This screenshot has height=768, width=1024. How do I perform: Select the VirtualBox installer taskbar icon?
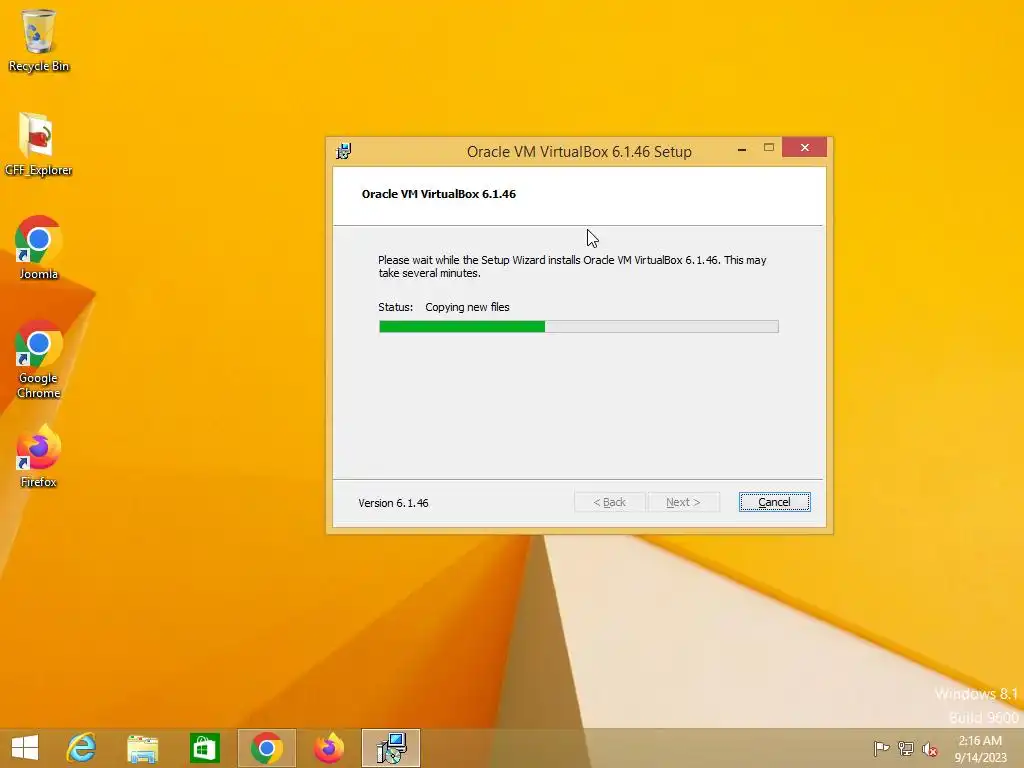tap(391, 748)
